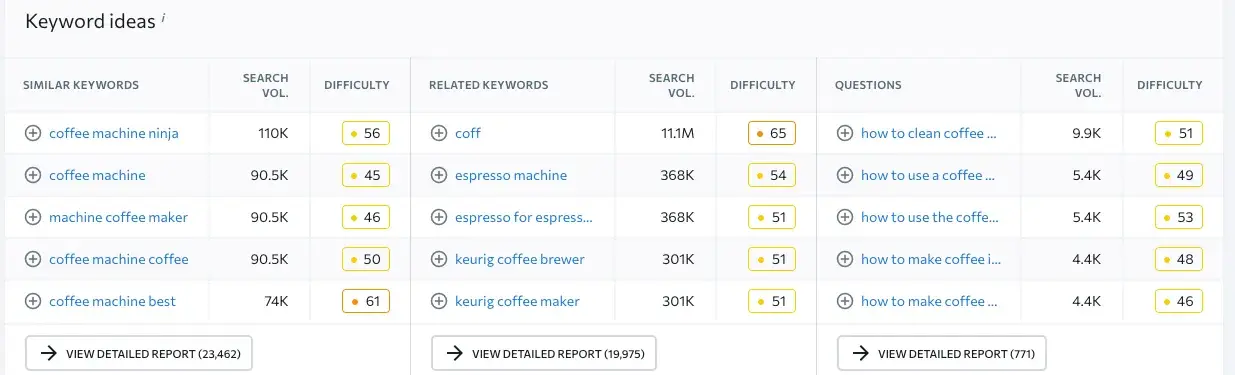
Task: Open the 'coffee machine' keyword with 45 difficulty
Action: point(97,175)
